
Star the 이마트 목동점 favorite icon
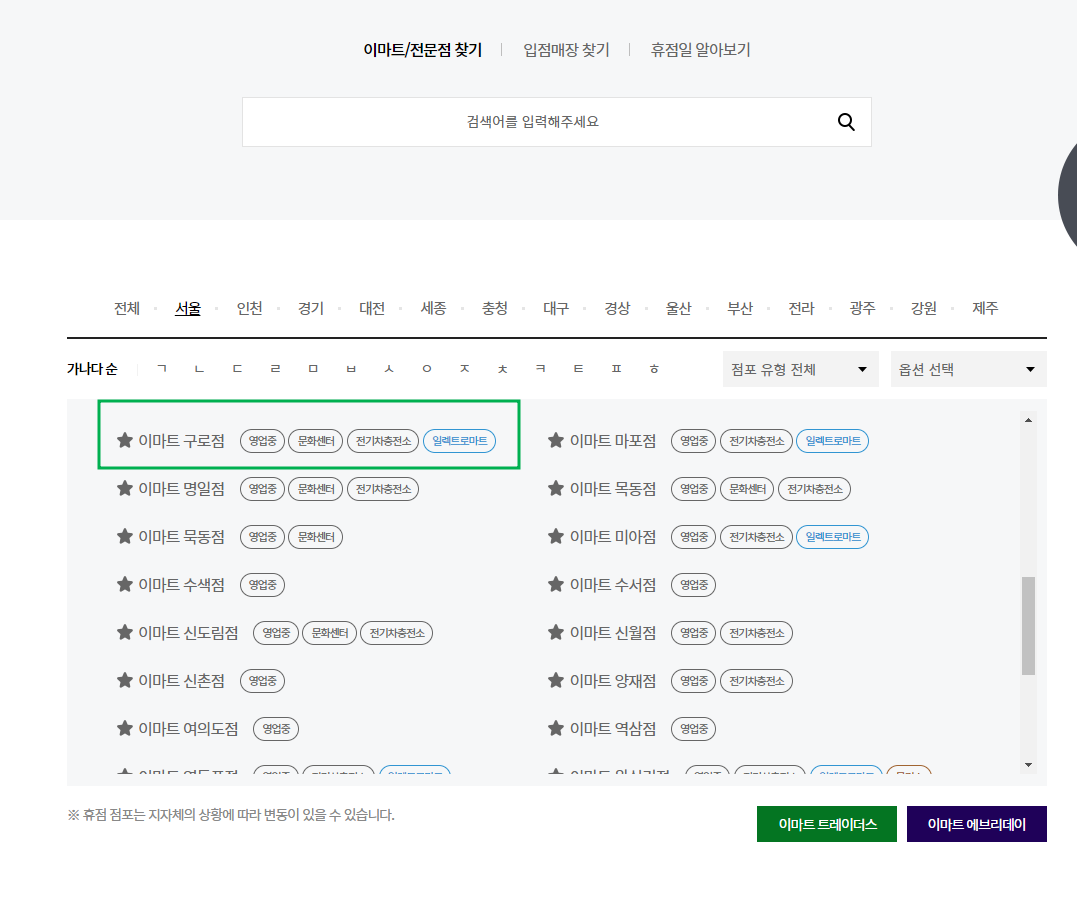[556, 488]
